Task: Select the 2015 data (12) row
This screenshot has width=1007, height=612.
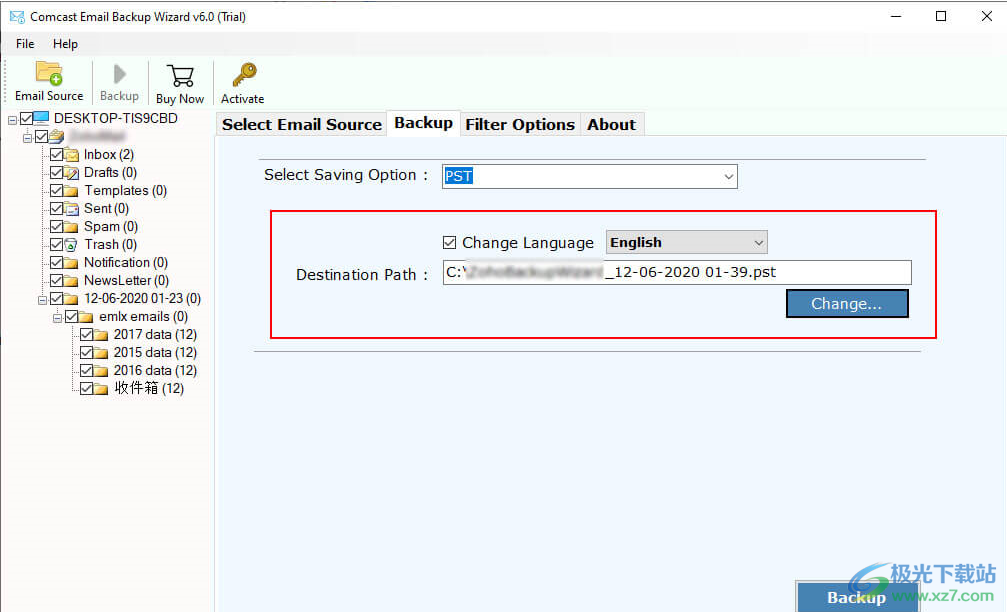Action: point(155,353)
